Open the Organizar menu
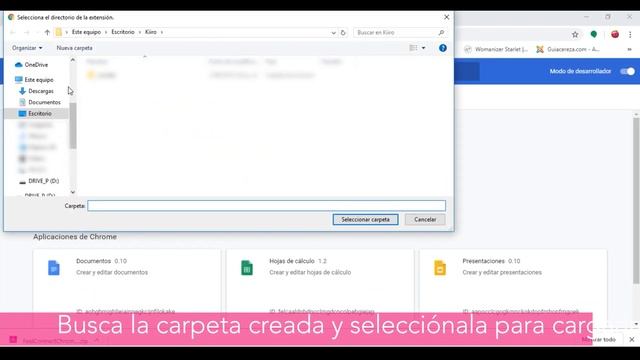640x360 pixels. point(27,48)
